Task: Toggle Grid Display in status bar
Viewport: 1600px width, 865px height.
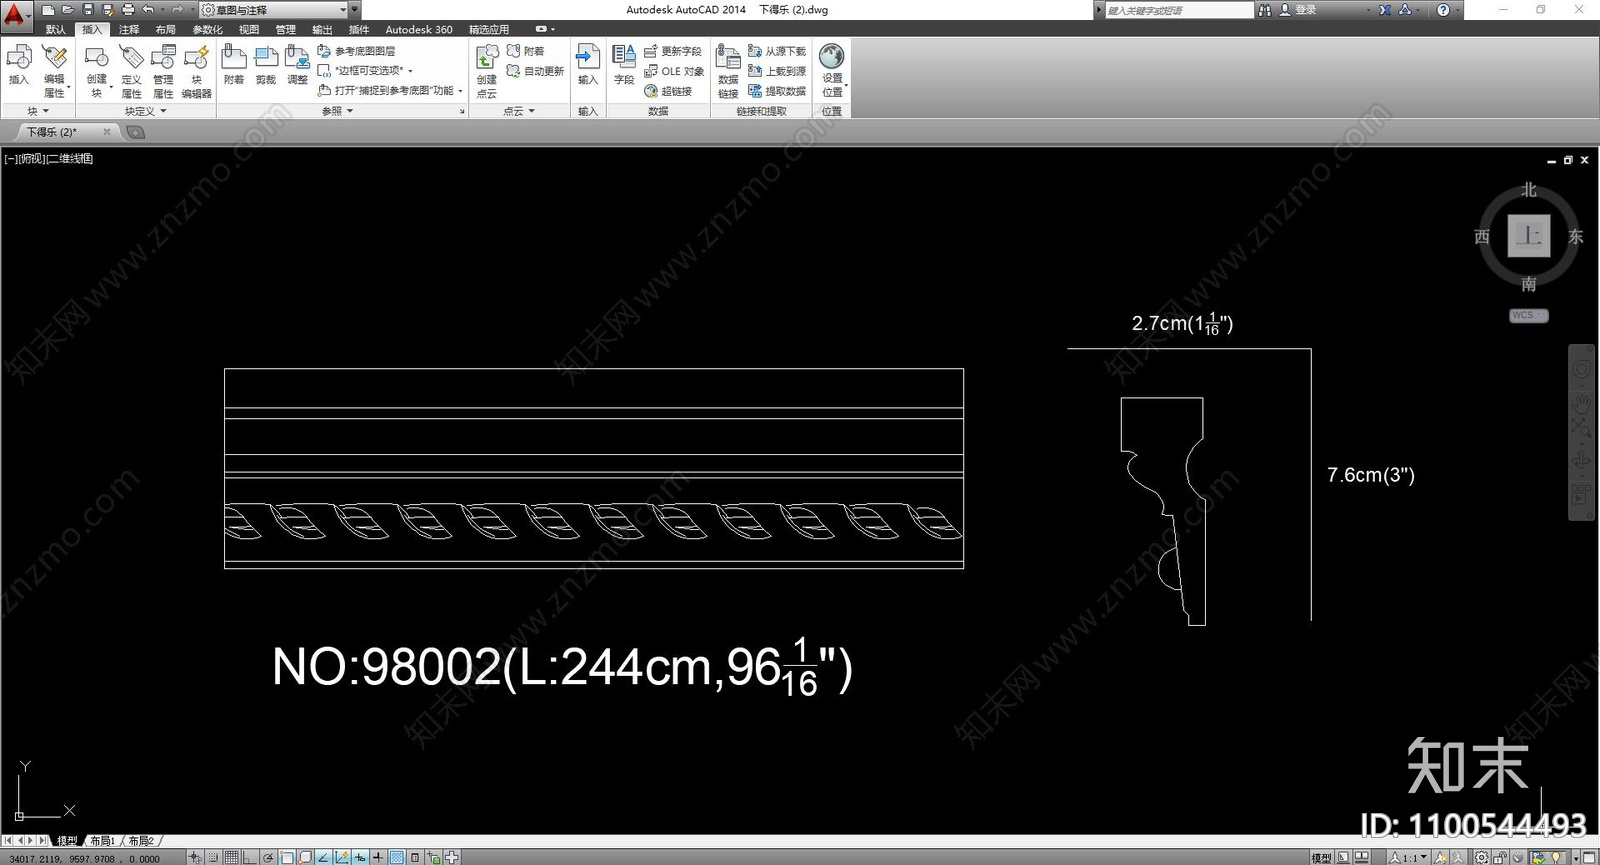Action: (x=232, y=857)
